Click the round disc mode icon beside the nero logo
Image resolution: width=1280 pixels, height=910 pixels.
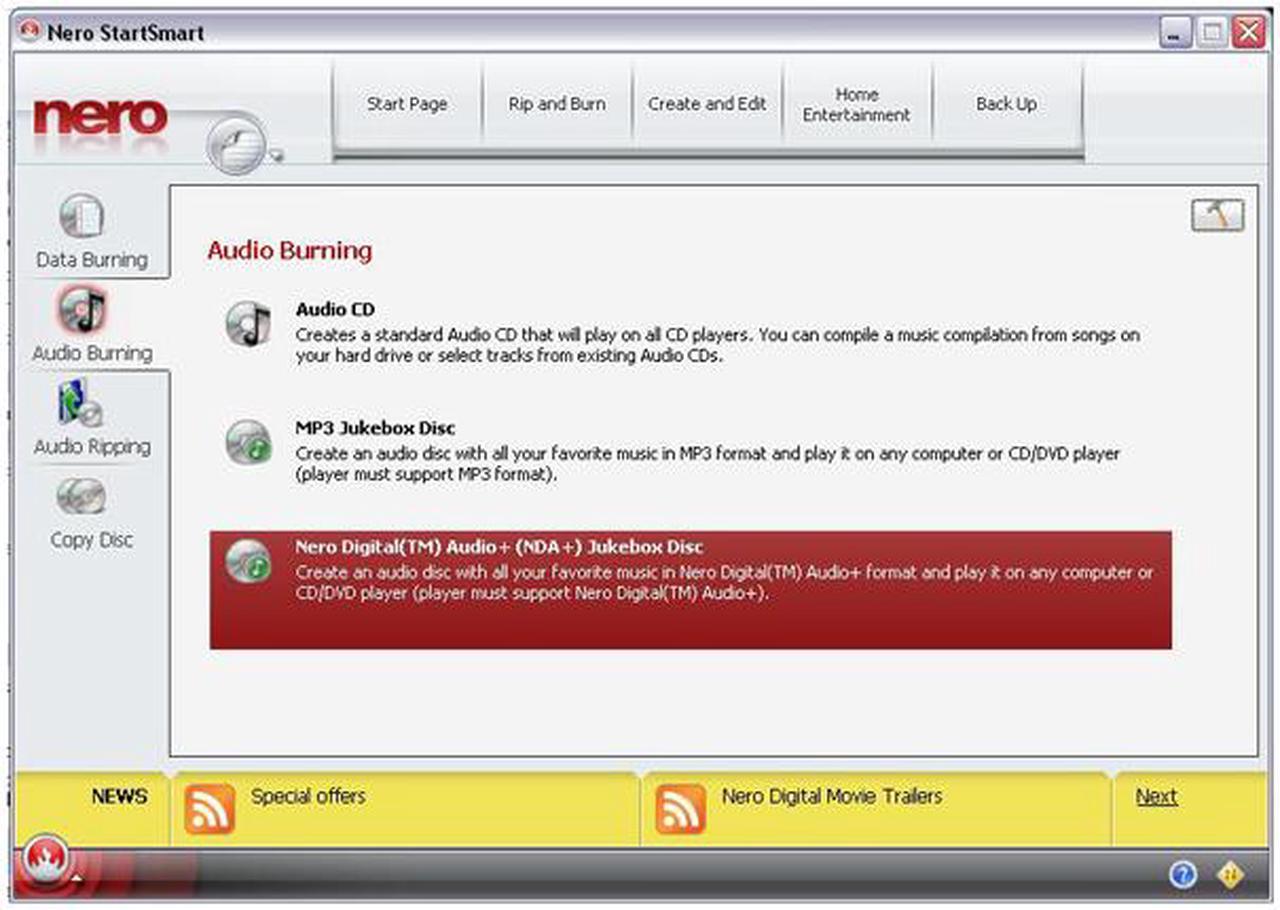pyautogui.click(x=236, y=143)
